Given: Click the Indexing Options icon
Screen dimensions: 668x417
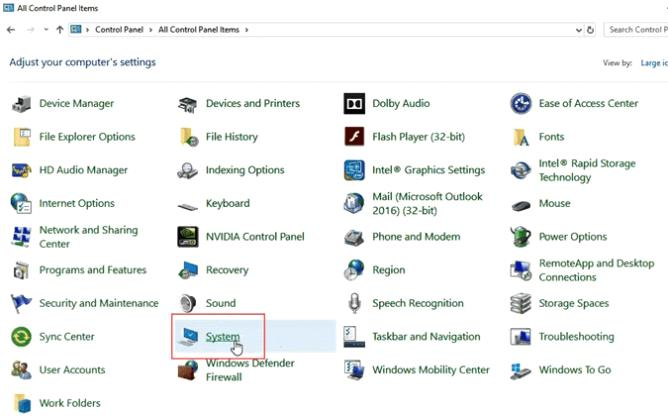Looking at the screenshot, I should [x=187, y=170].
